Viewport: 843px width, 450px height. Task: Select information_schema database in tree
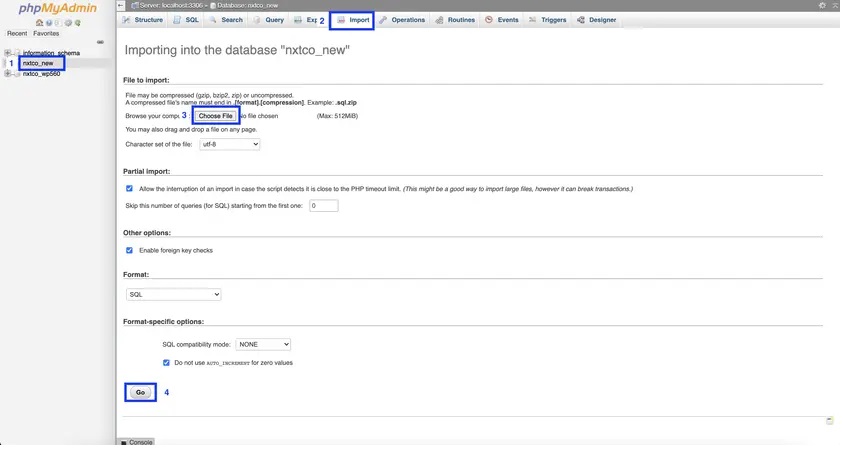[51, 53]
